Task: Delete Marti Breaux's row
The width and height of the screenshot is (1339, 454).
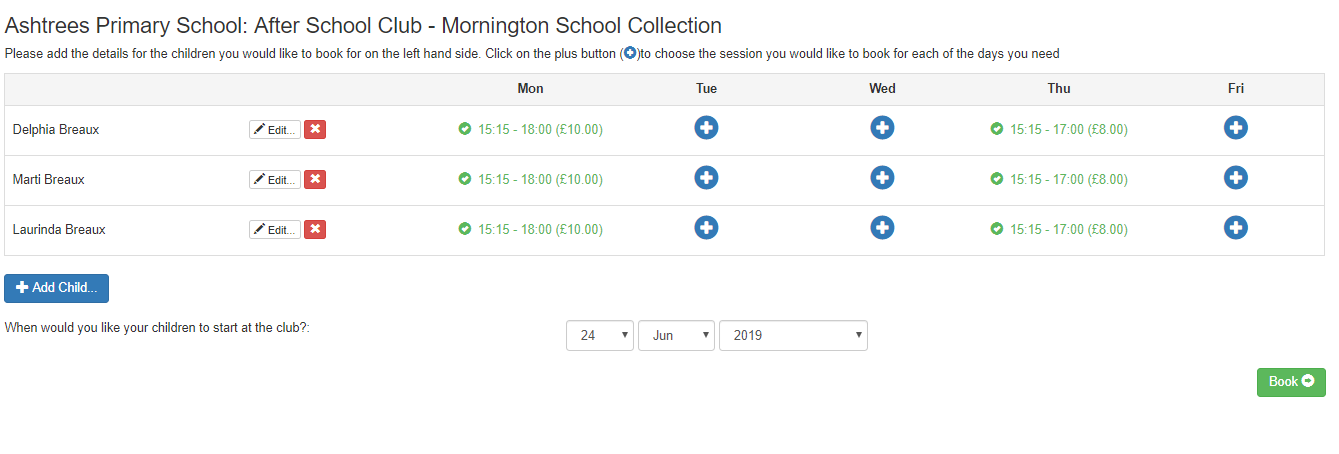Action: pyautogui.click(x=315, y=179)
